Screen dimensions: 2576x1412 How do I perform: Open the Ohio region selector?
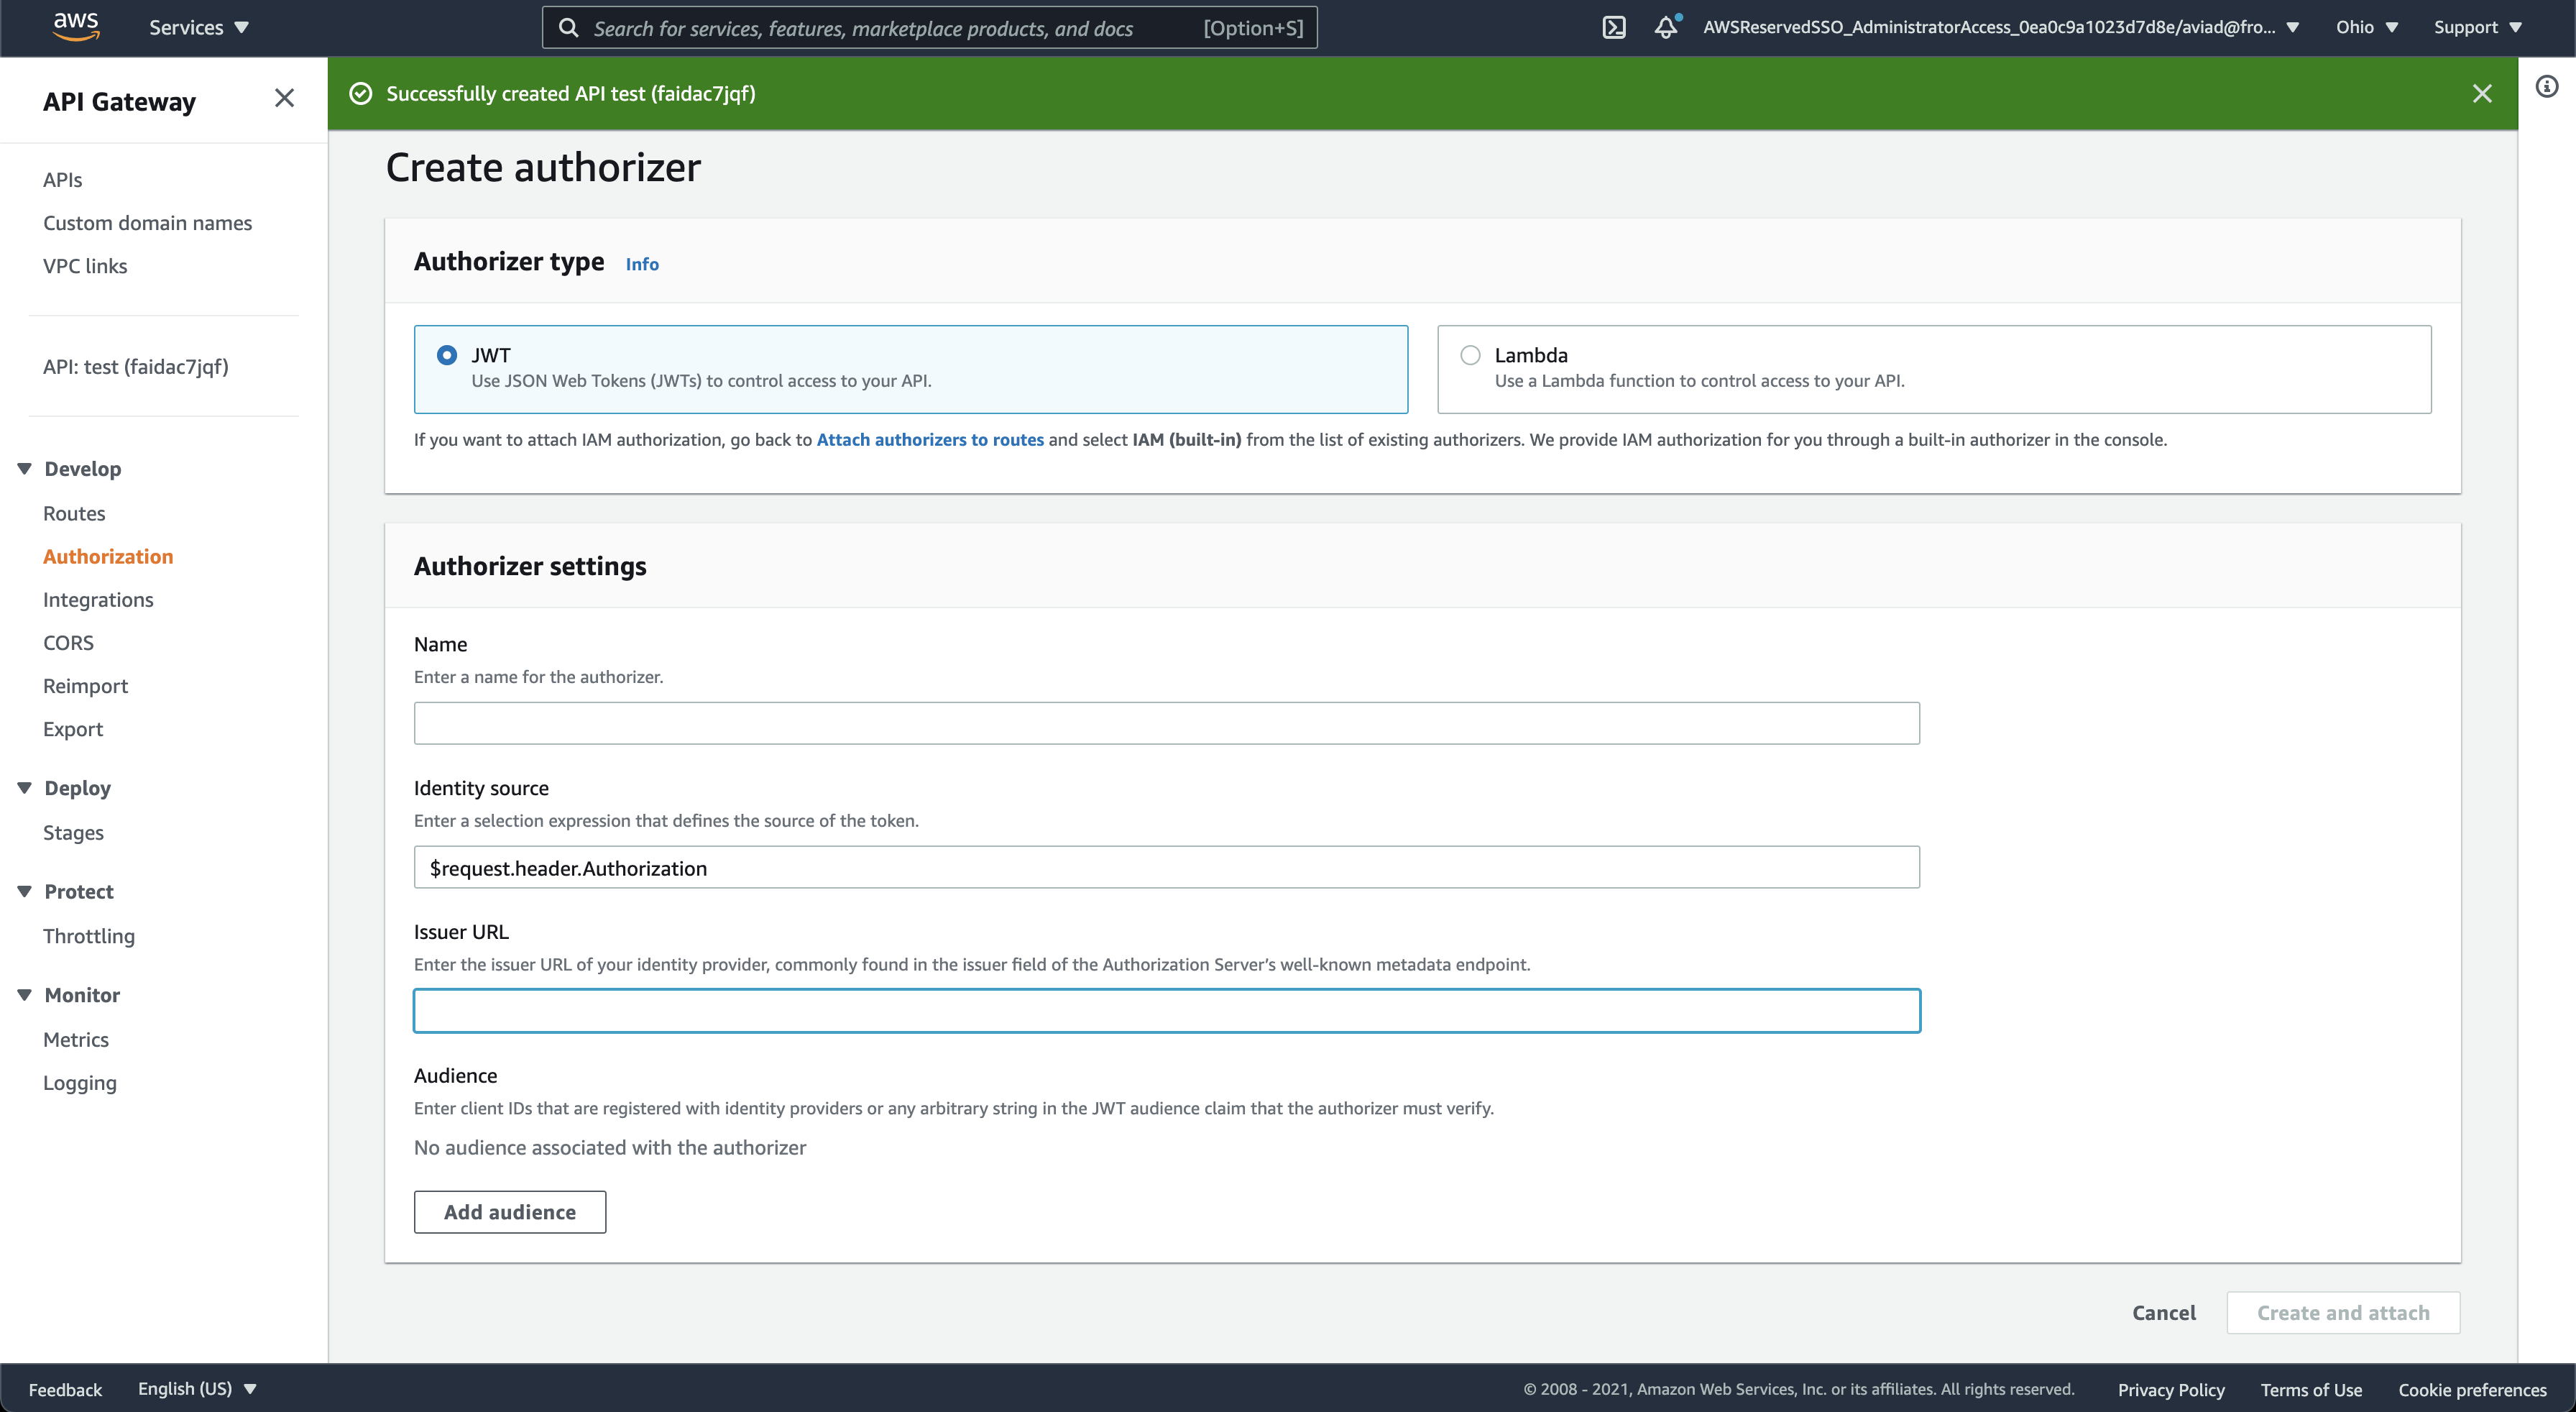[2366, 27]
